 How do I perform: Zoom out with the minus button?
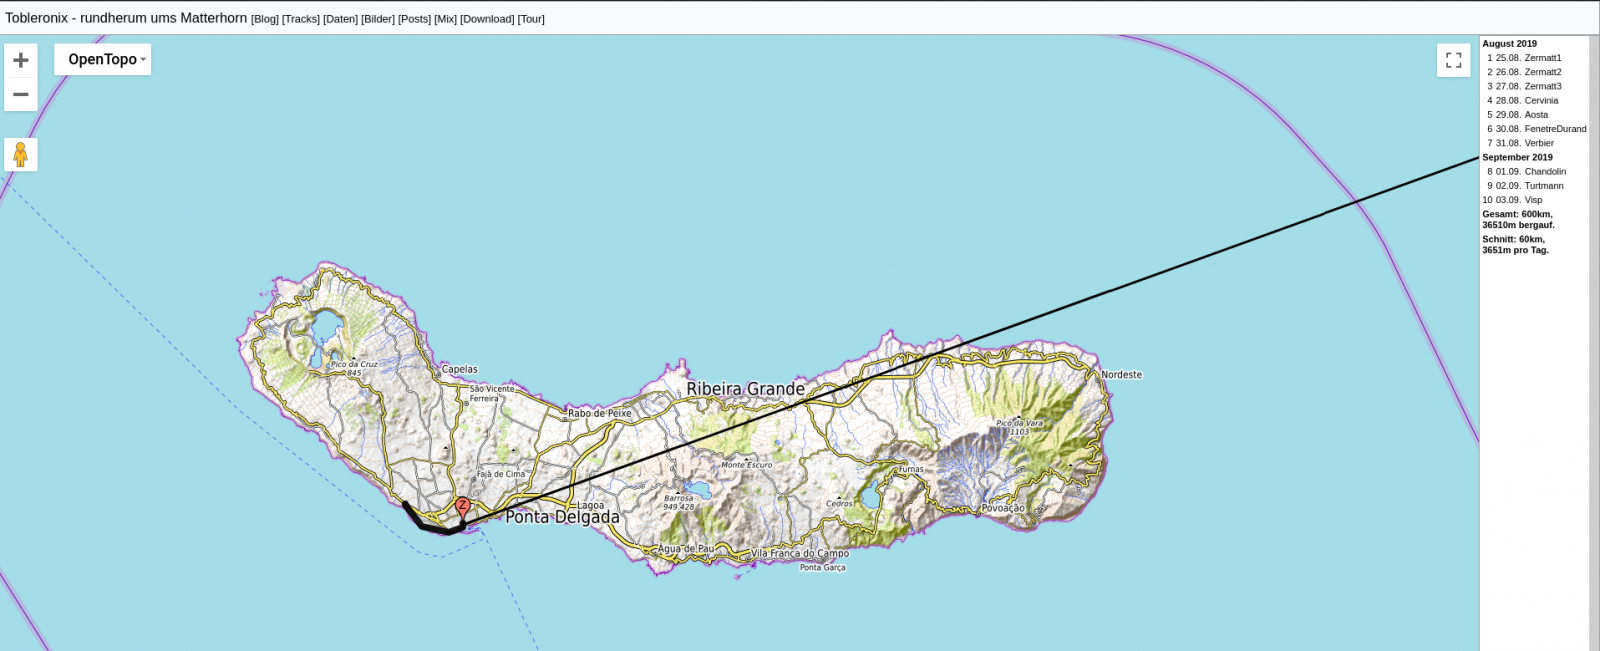[x=21, y=94]
